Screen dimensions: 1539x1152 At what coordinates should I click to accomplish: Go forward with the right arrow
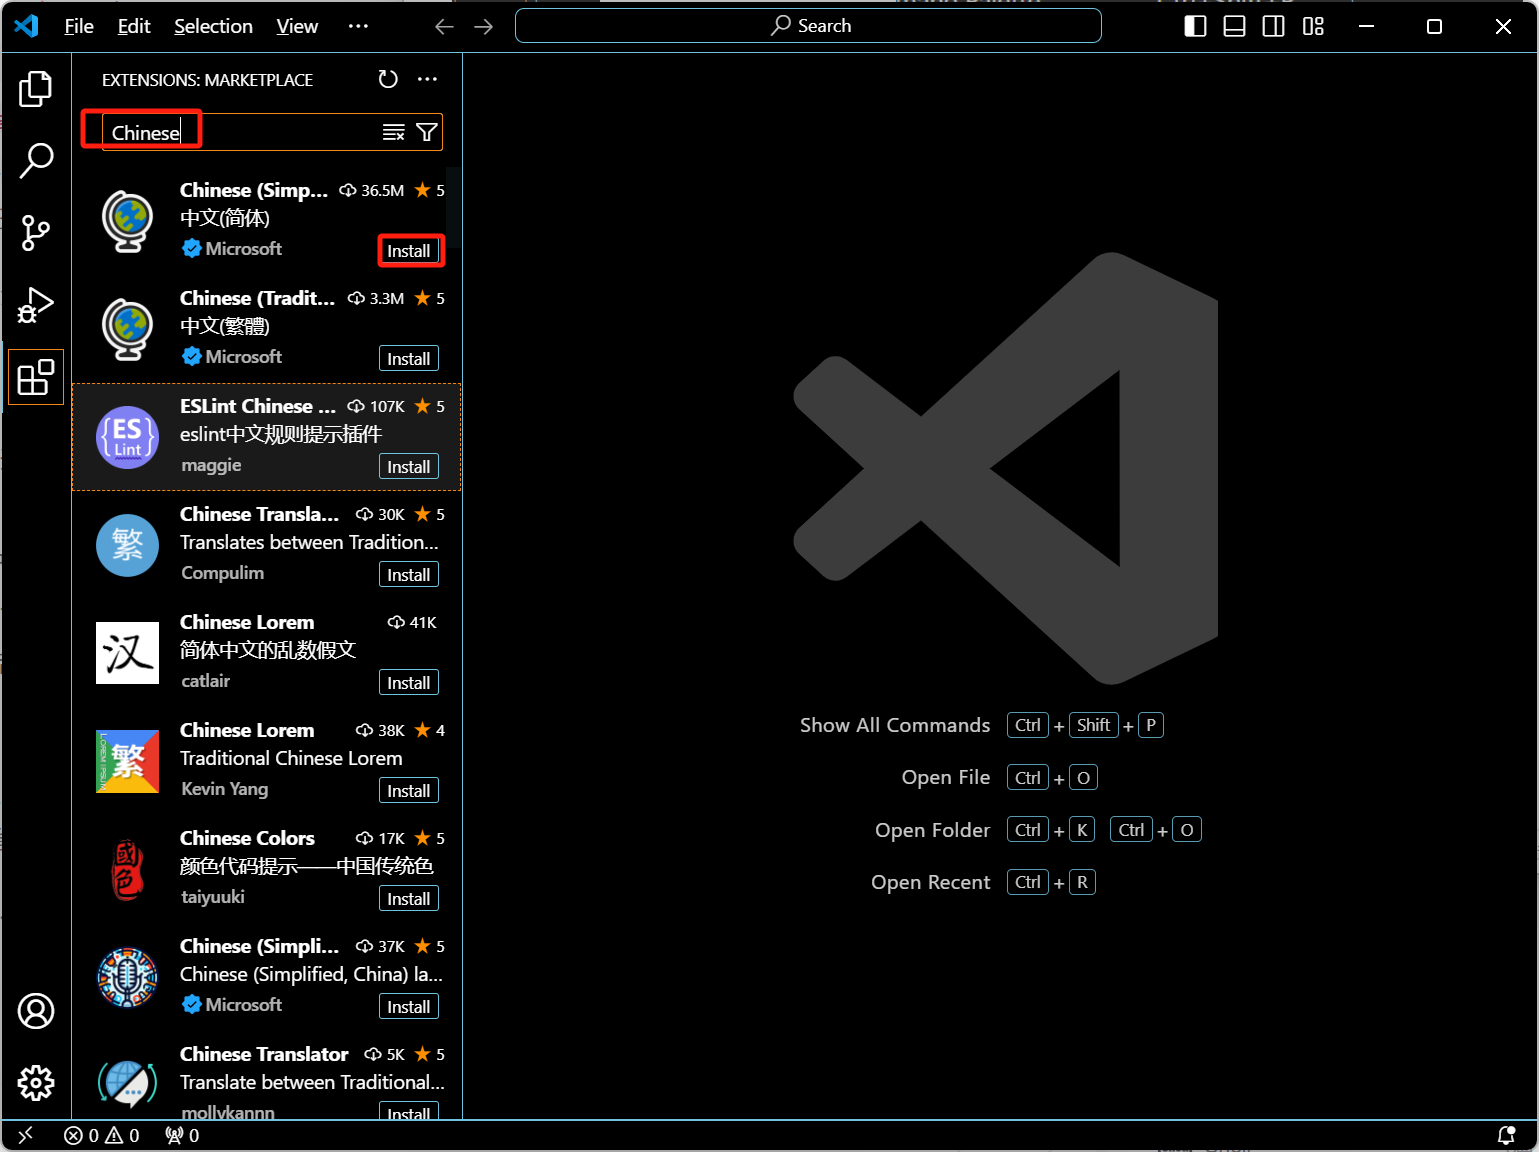coord(484,27)
